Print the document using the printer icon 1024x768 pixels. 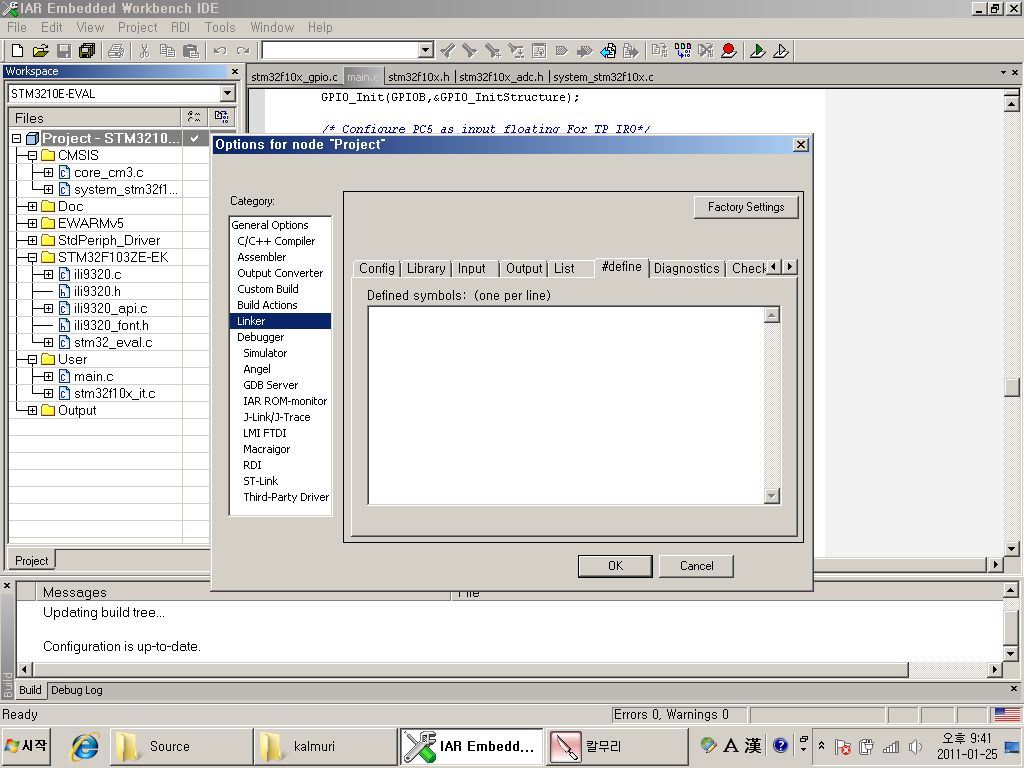tap(116, 51)
